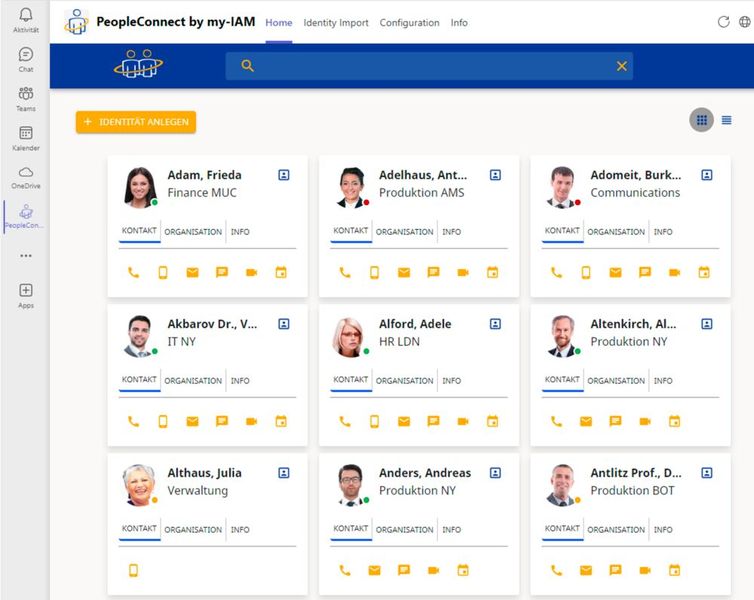Start chat with Antlitz Prof.
This screenshot has height=600, width=754.
pyautogui.click(x=615, y=571)
